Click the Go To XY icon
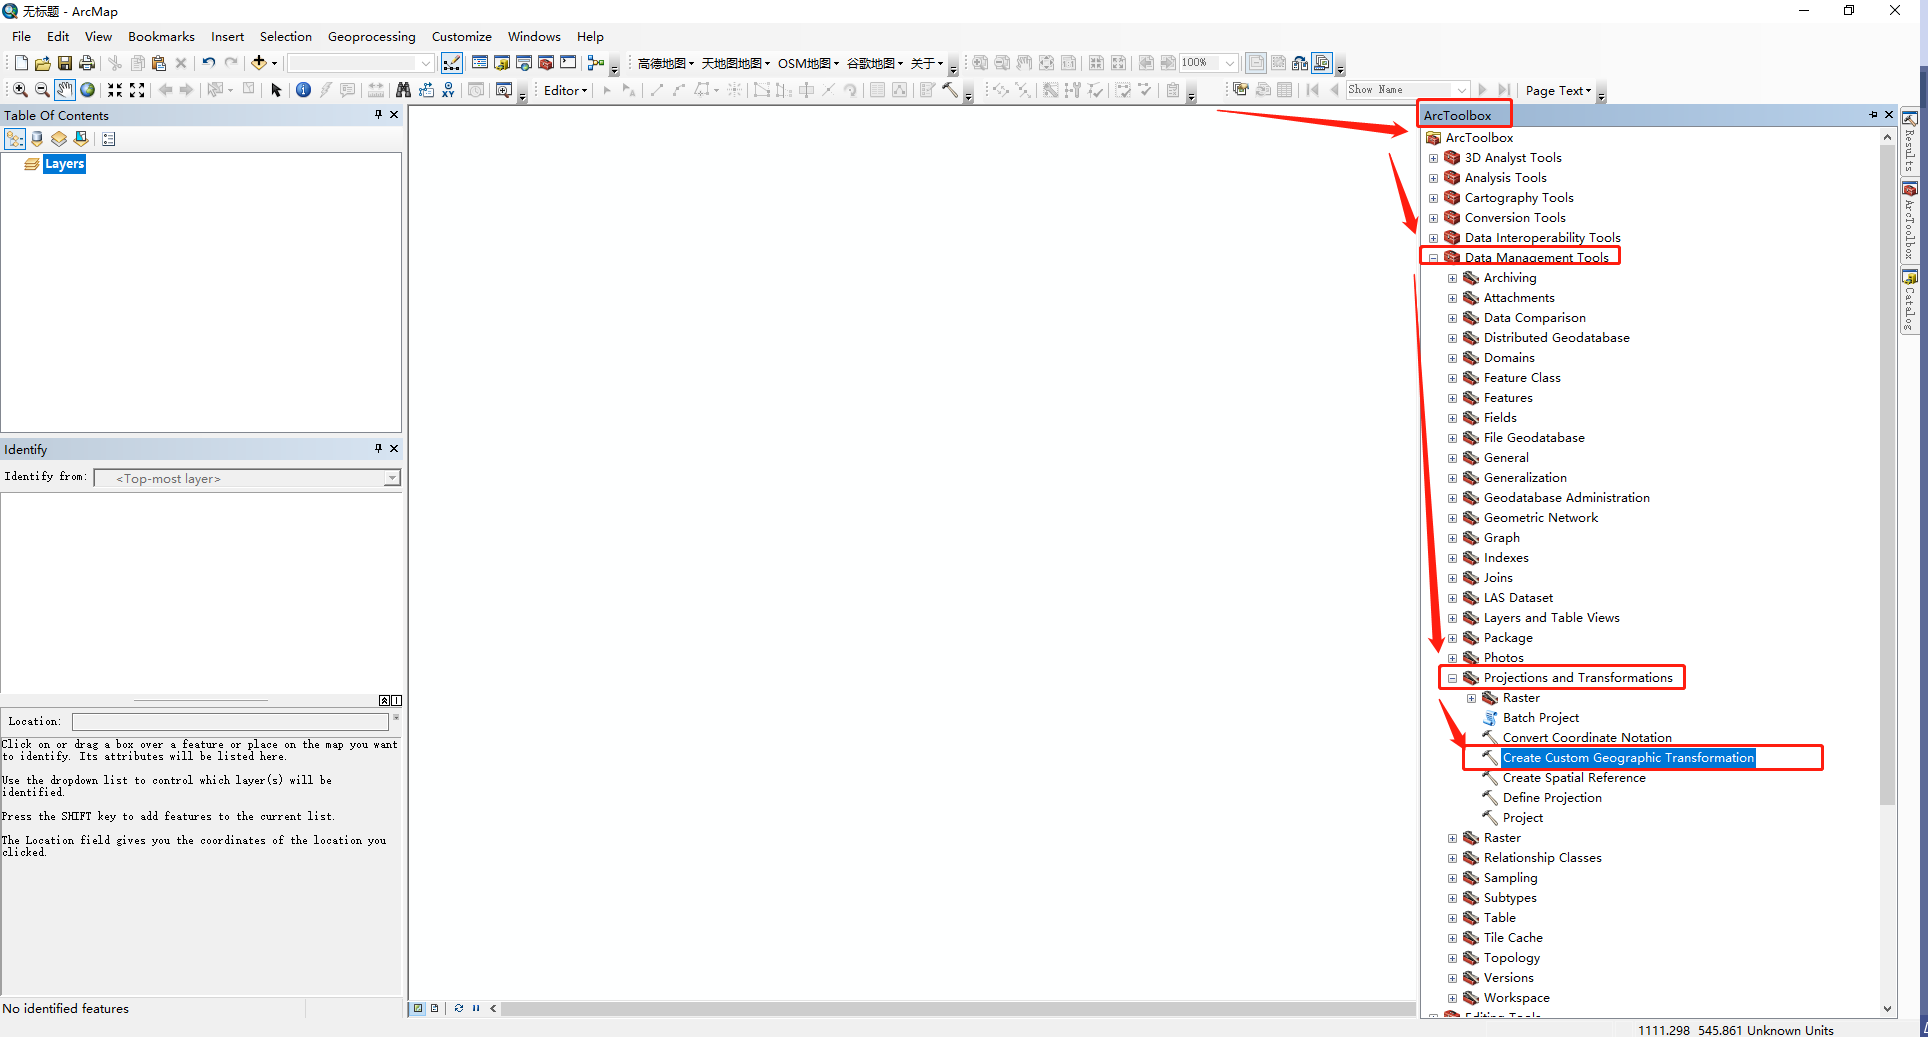 coord(448,90)
